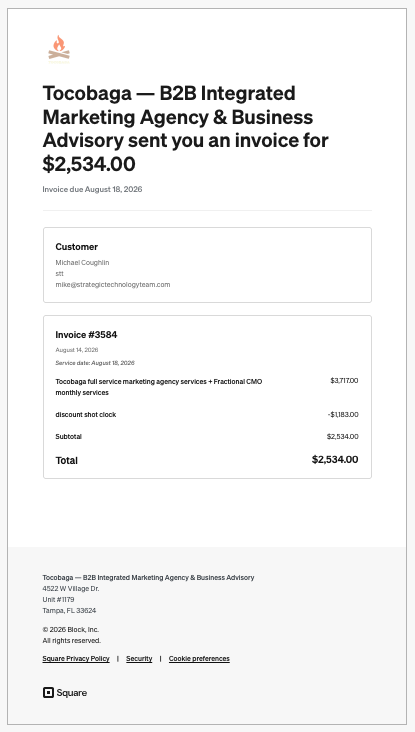Click the Invoice due August 18, 2026 text
This screenshot has height=732, width=415.
(92, 189)
